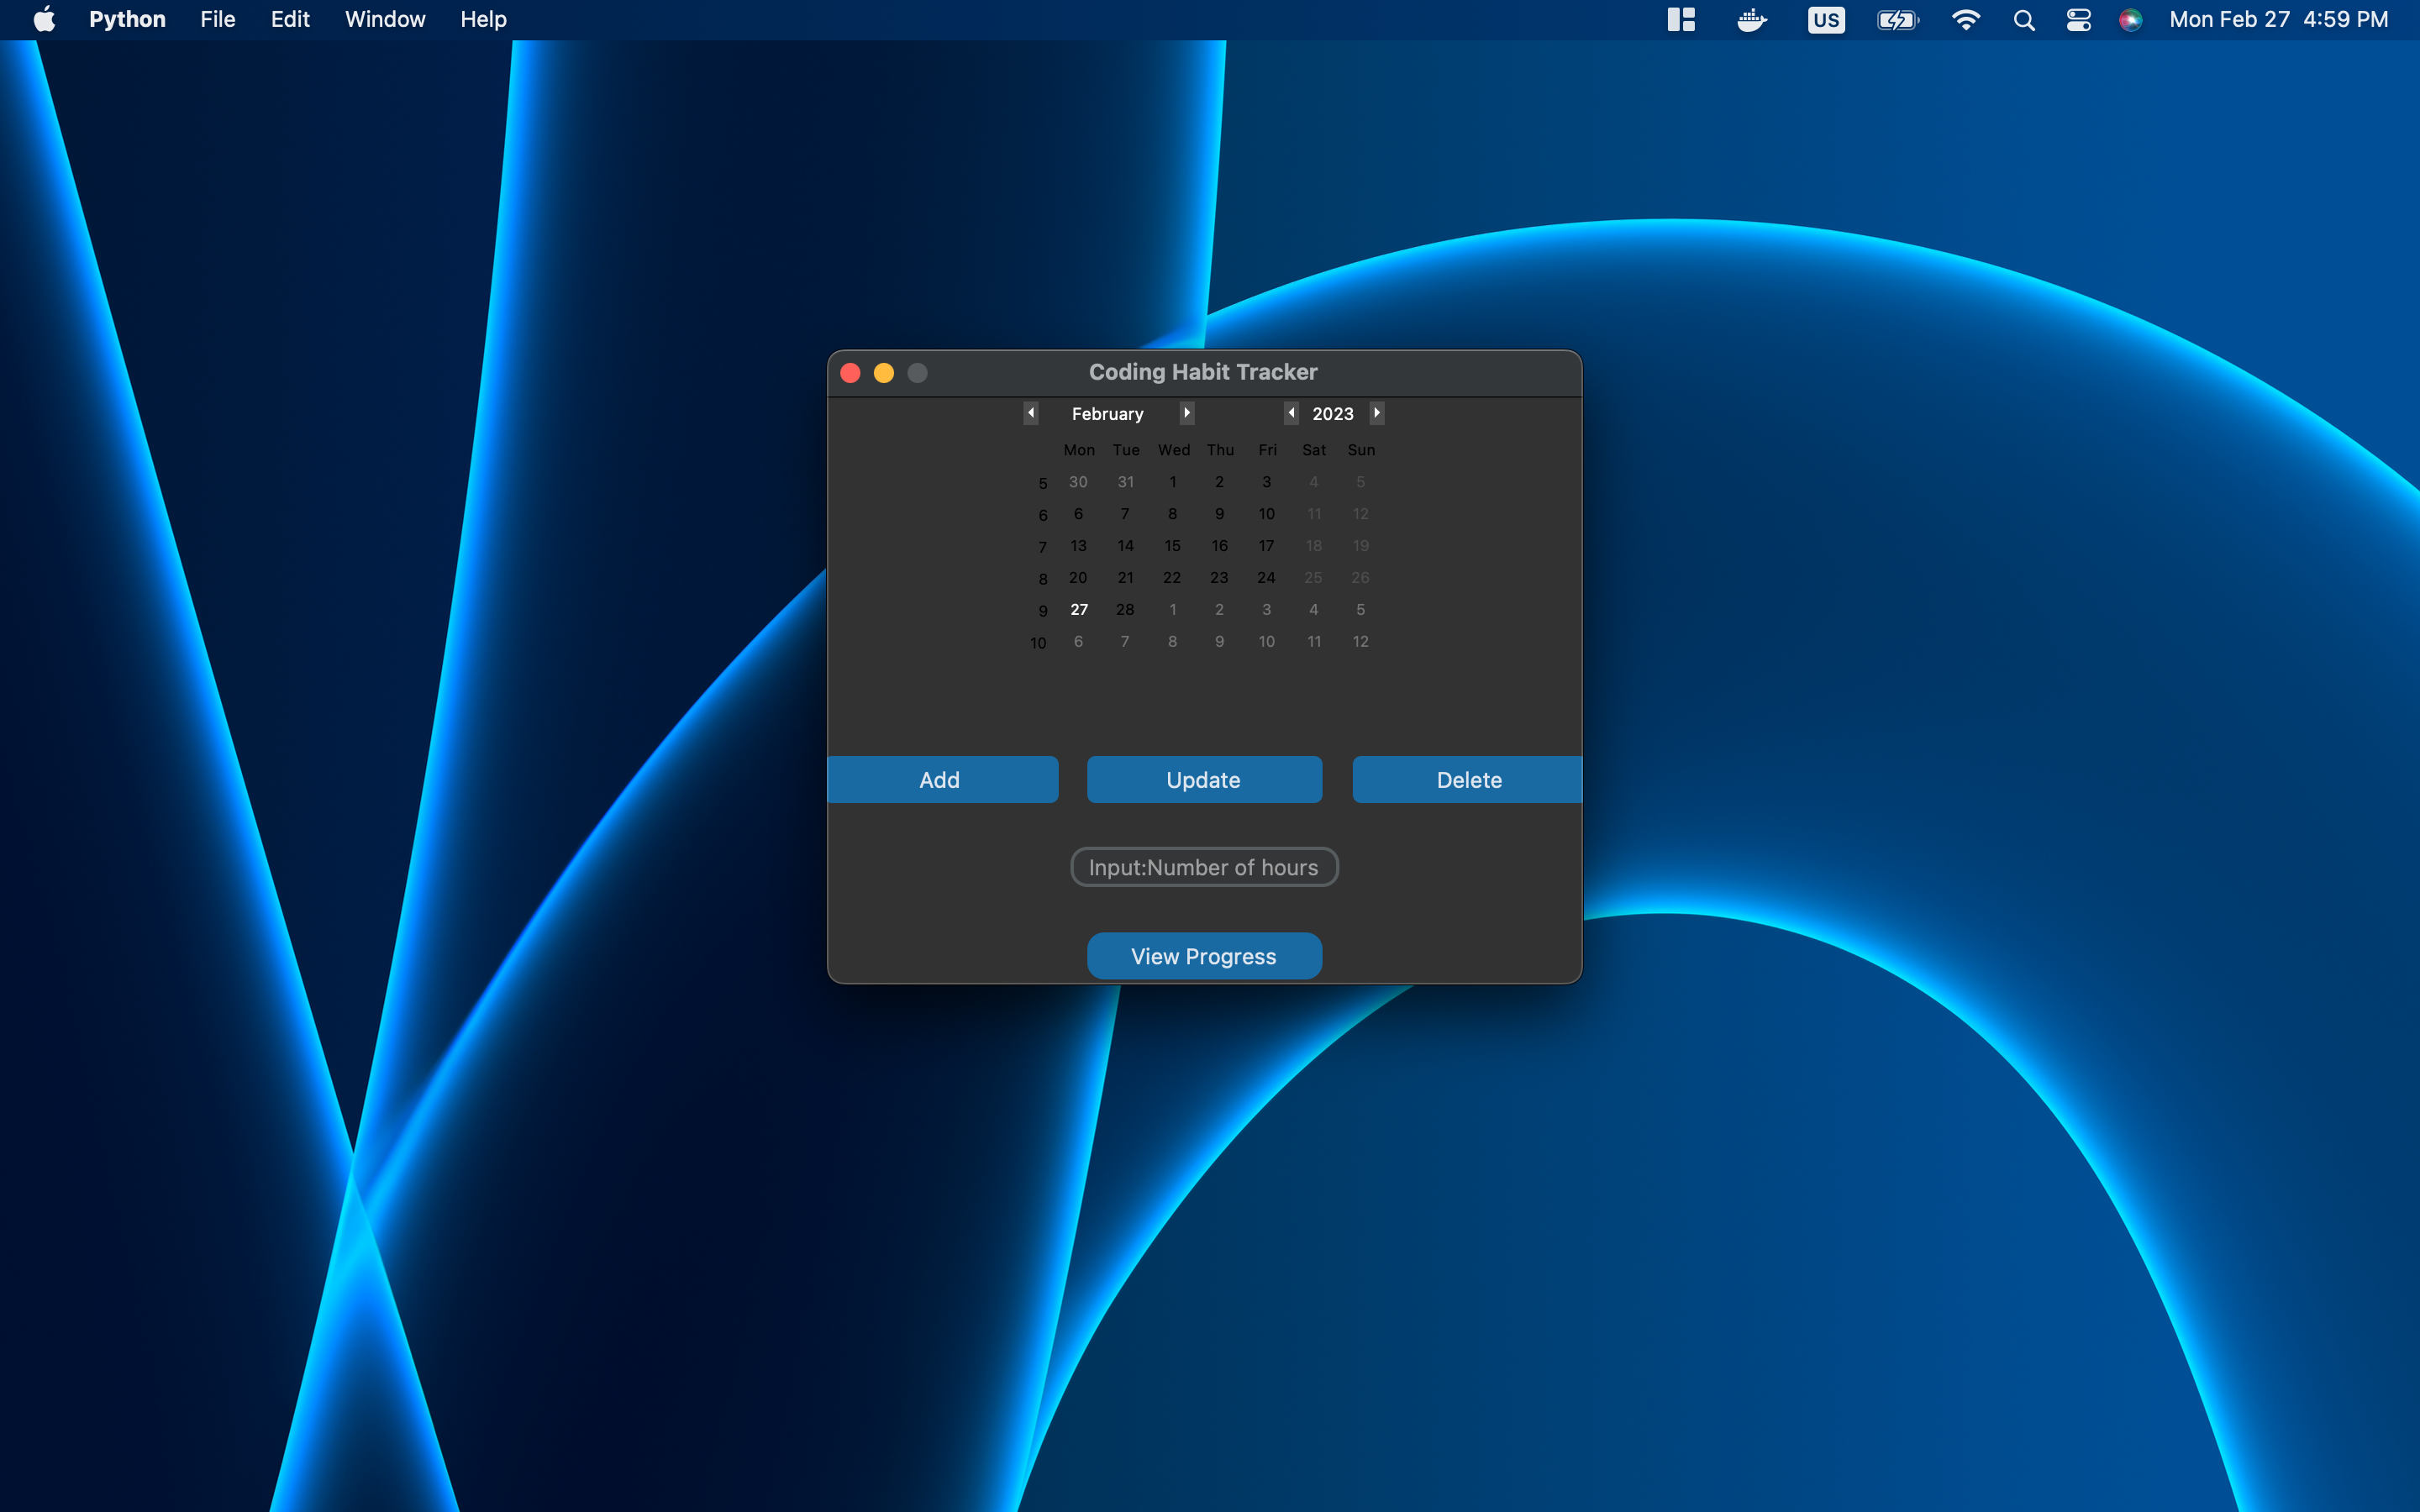Open Spotlight search icon
Screen dimensions: 2420x1512
click(x=2023, y=20)
